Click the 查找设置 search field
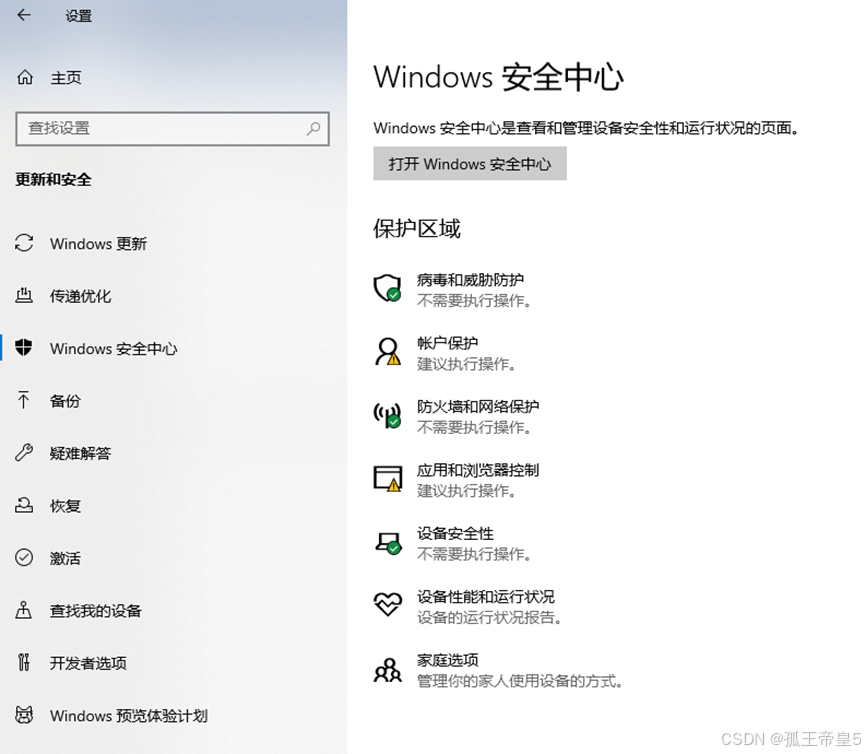 [x=173, y=129]
